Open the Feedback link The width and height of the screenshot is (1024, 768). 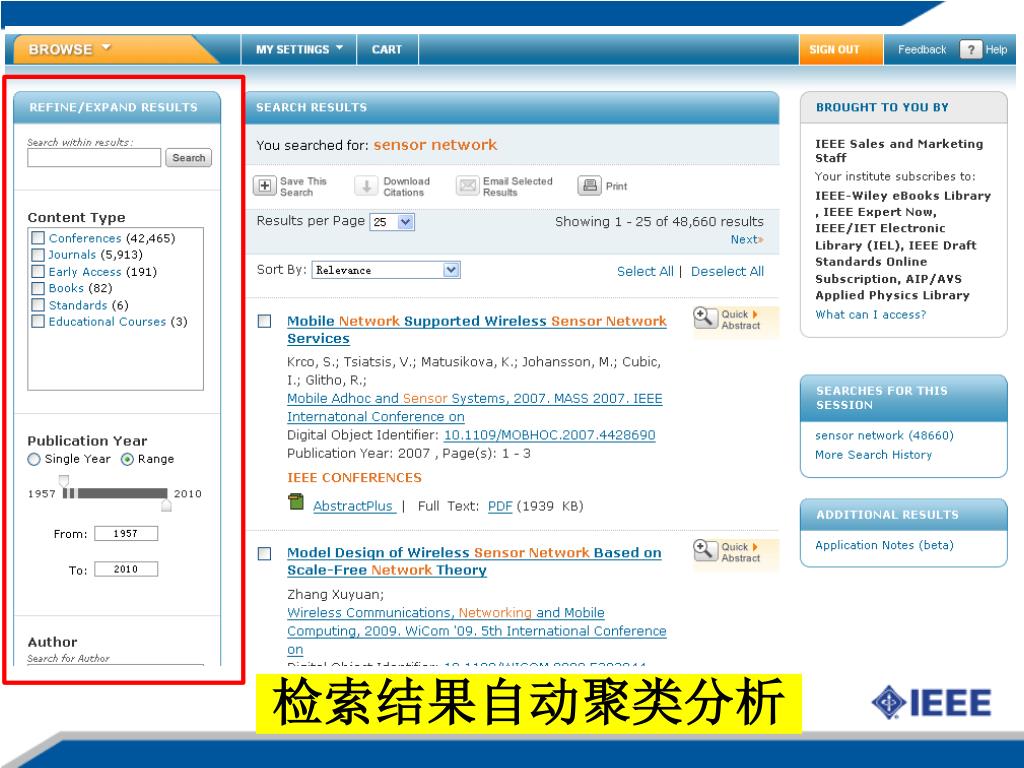coord(921,50)
